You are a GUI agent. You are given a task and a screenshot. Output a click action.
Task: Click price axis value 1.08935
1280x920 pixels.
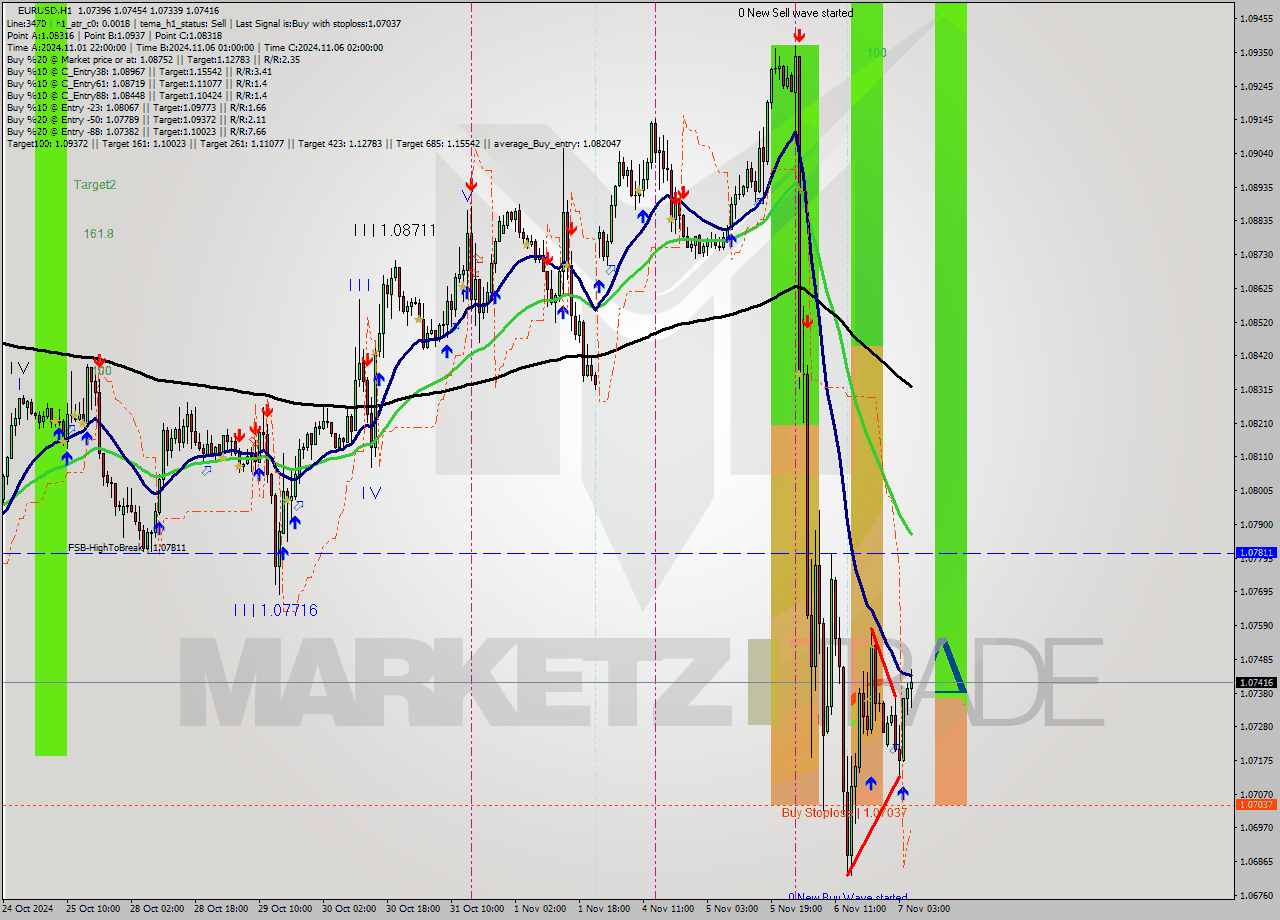coord(1256,187)
